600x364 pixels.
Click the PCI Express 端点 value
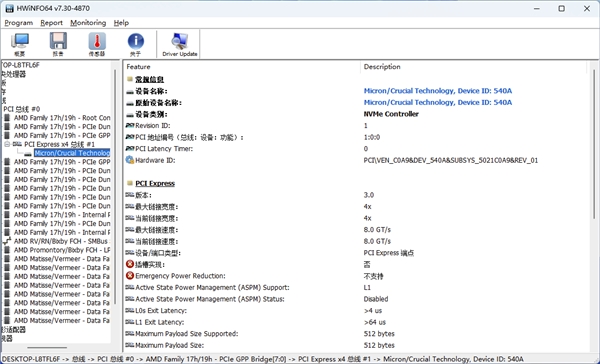pyautogui.click(x=388, y=253)
